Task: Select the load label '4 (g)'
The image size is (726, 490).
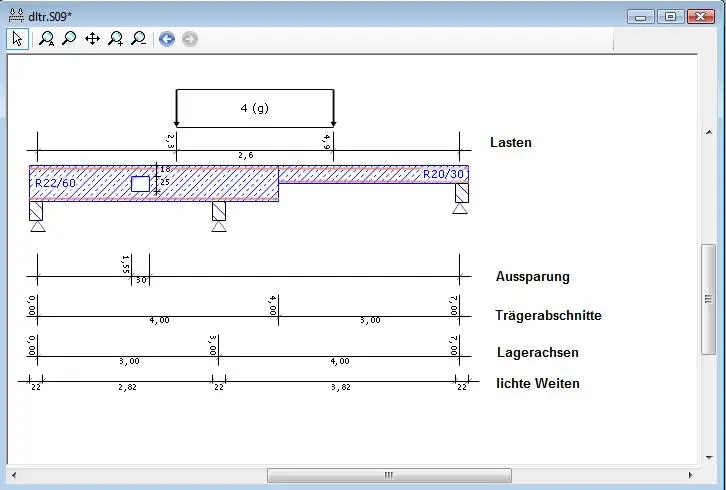Action: coord(255,108)
